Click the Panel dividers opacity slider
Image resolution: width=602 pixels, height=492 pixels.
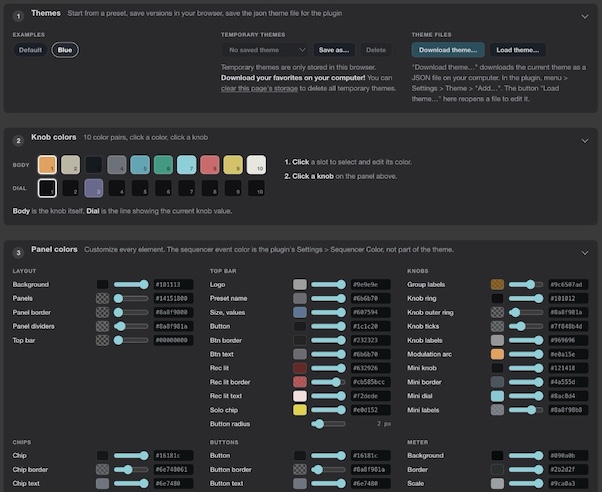pyautogui.click(x=131, y=326)
